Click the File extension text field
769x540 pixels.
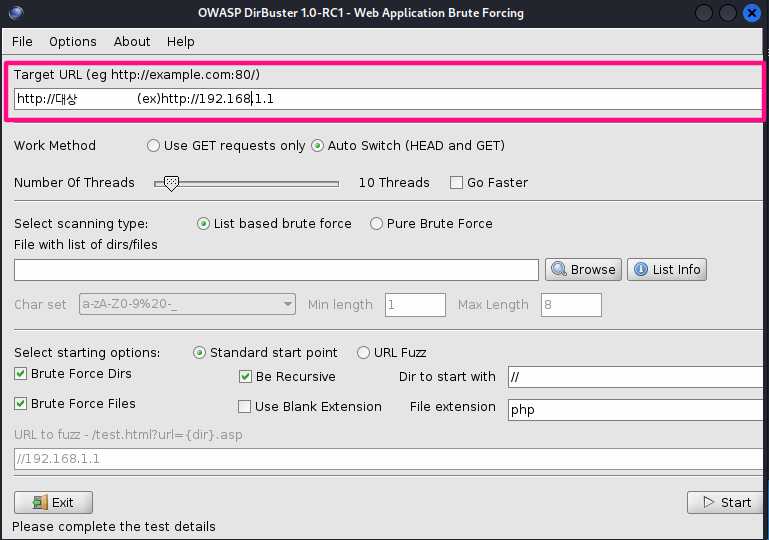point(636,409)
